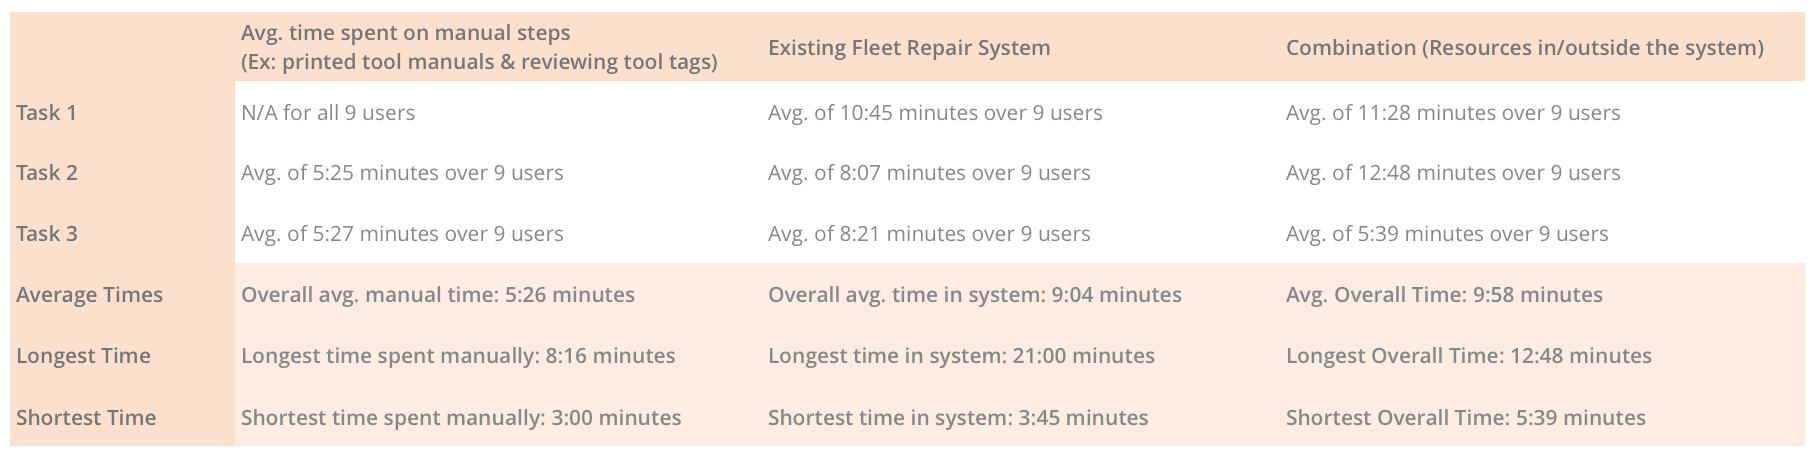Viewport: 1816px width, 460px height.
Task: Click the Avg. Overall Time 9:58 cell
Action: pyautogui.click(x=1444, y=295)
